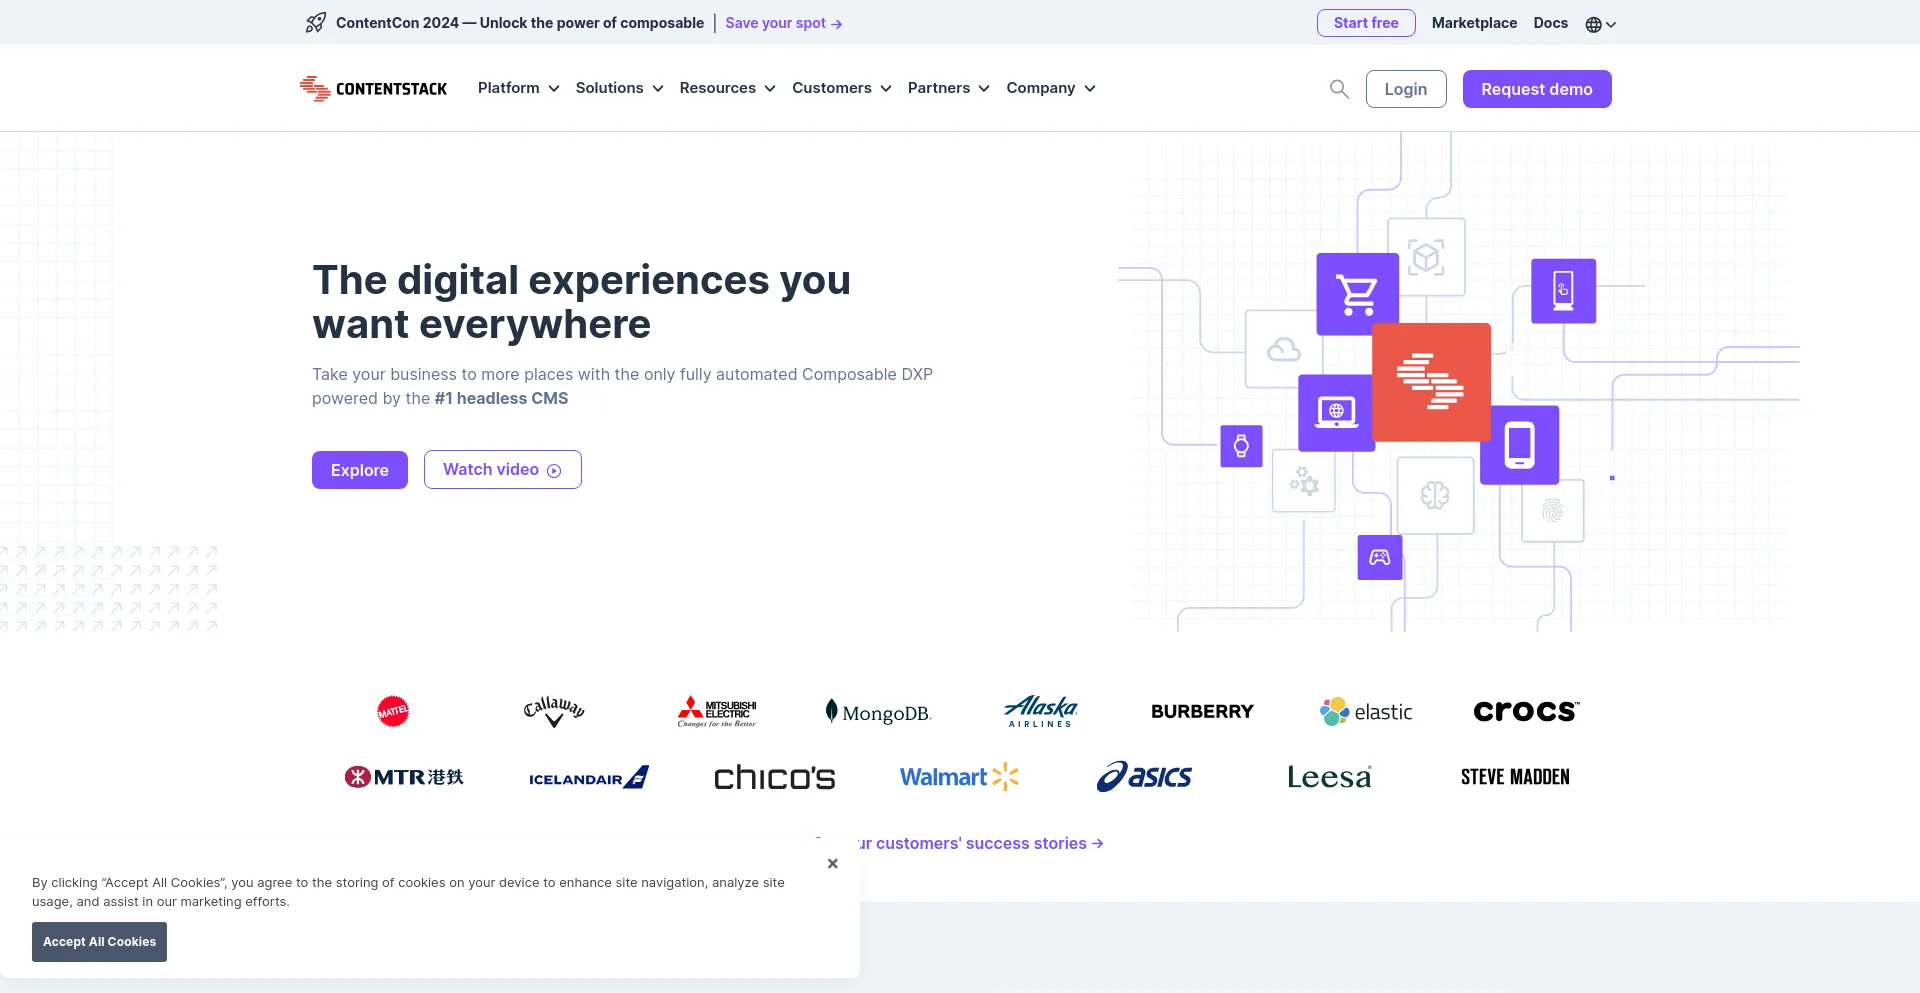
Task: Expand the Resources menu
Action: (727, 88)
